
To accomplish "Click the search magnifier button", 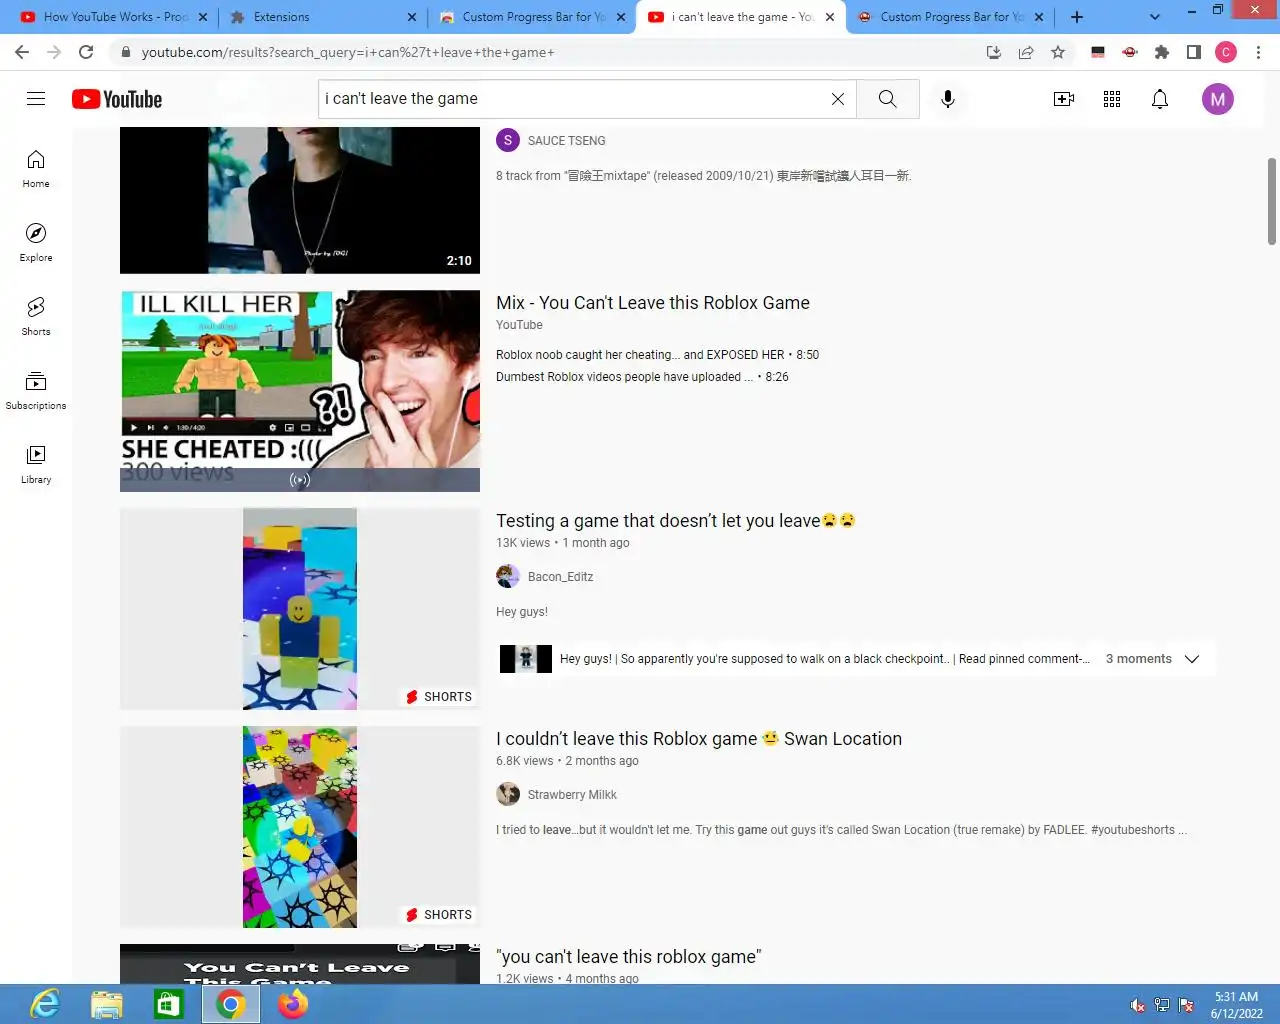I will coord(888,99).
